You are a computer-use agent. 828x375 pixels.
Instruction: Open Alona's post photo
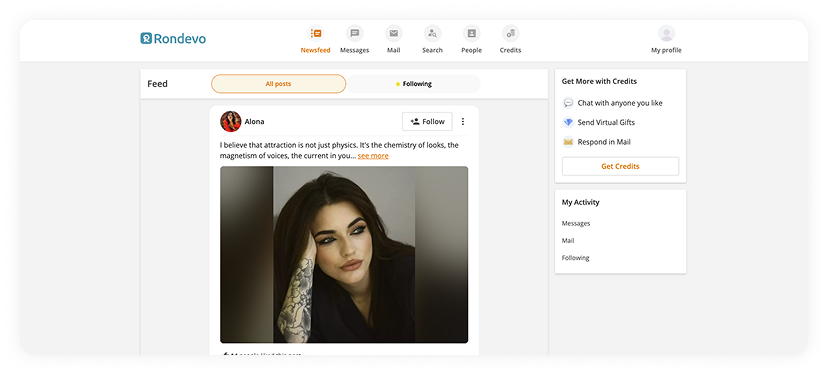[x=344, y=255]
